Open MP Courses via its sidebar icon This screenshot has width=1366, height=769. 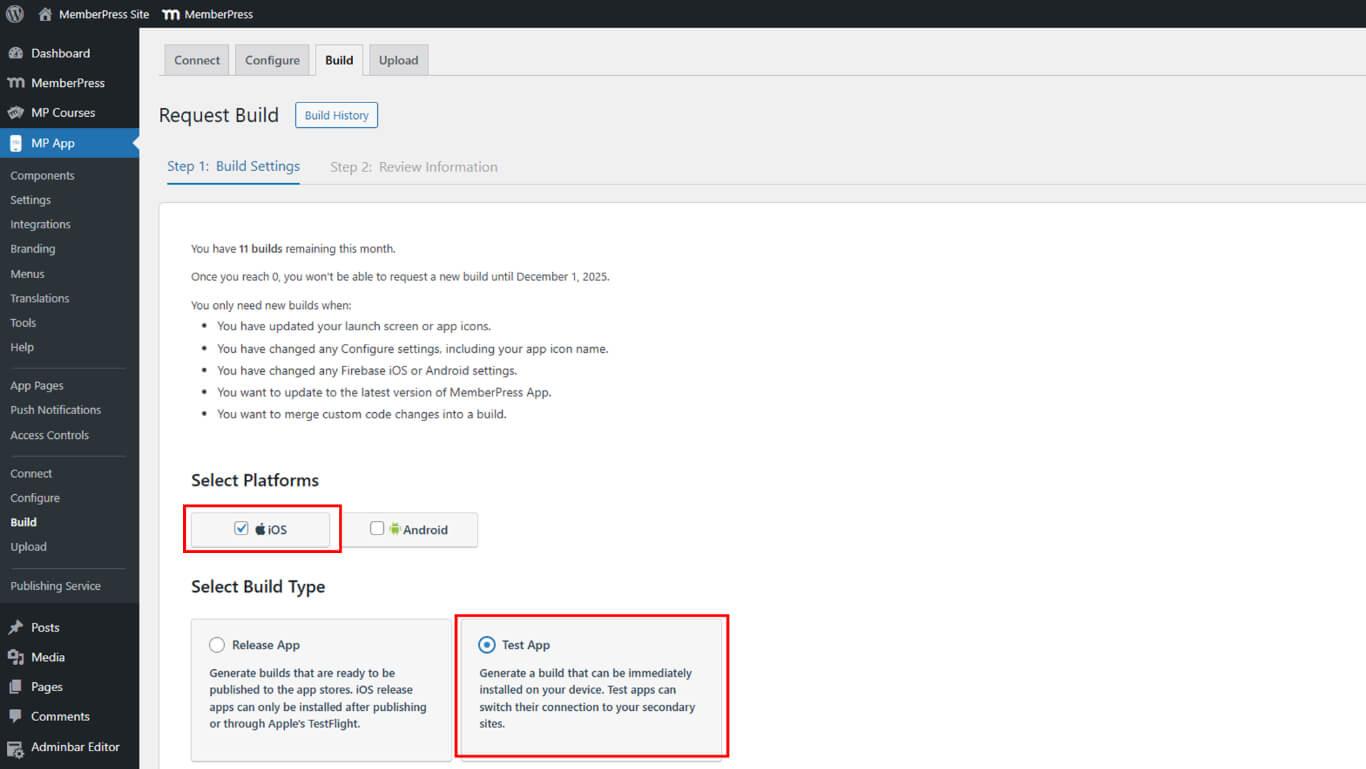point(16,113)
